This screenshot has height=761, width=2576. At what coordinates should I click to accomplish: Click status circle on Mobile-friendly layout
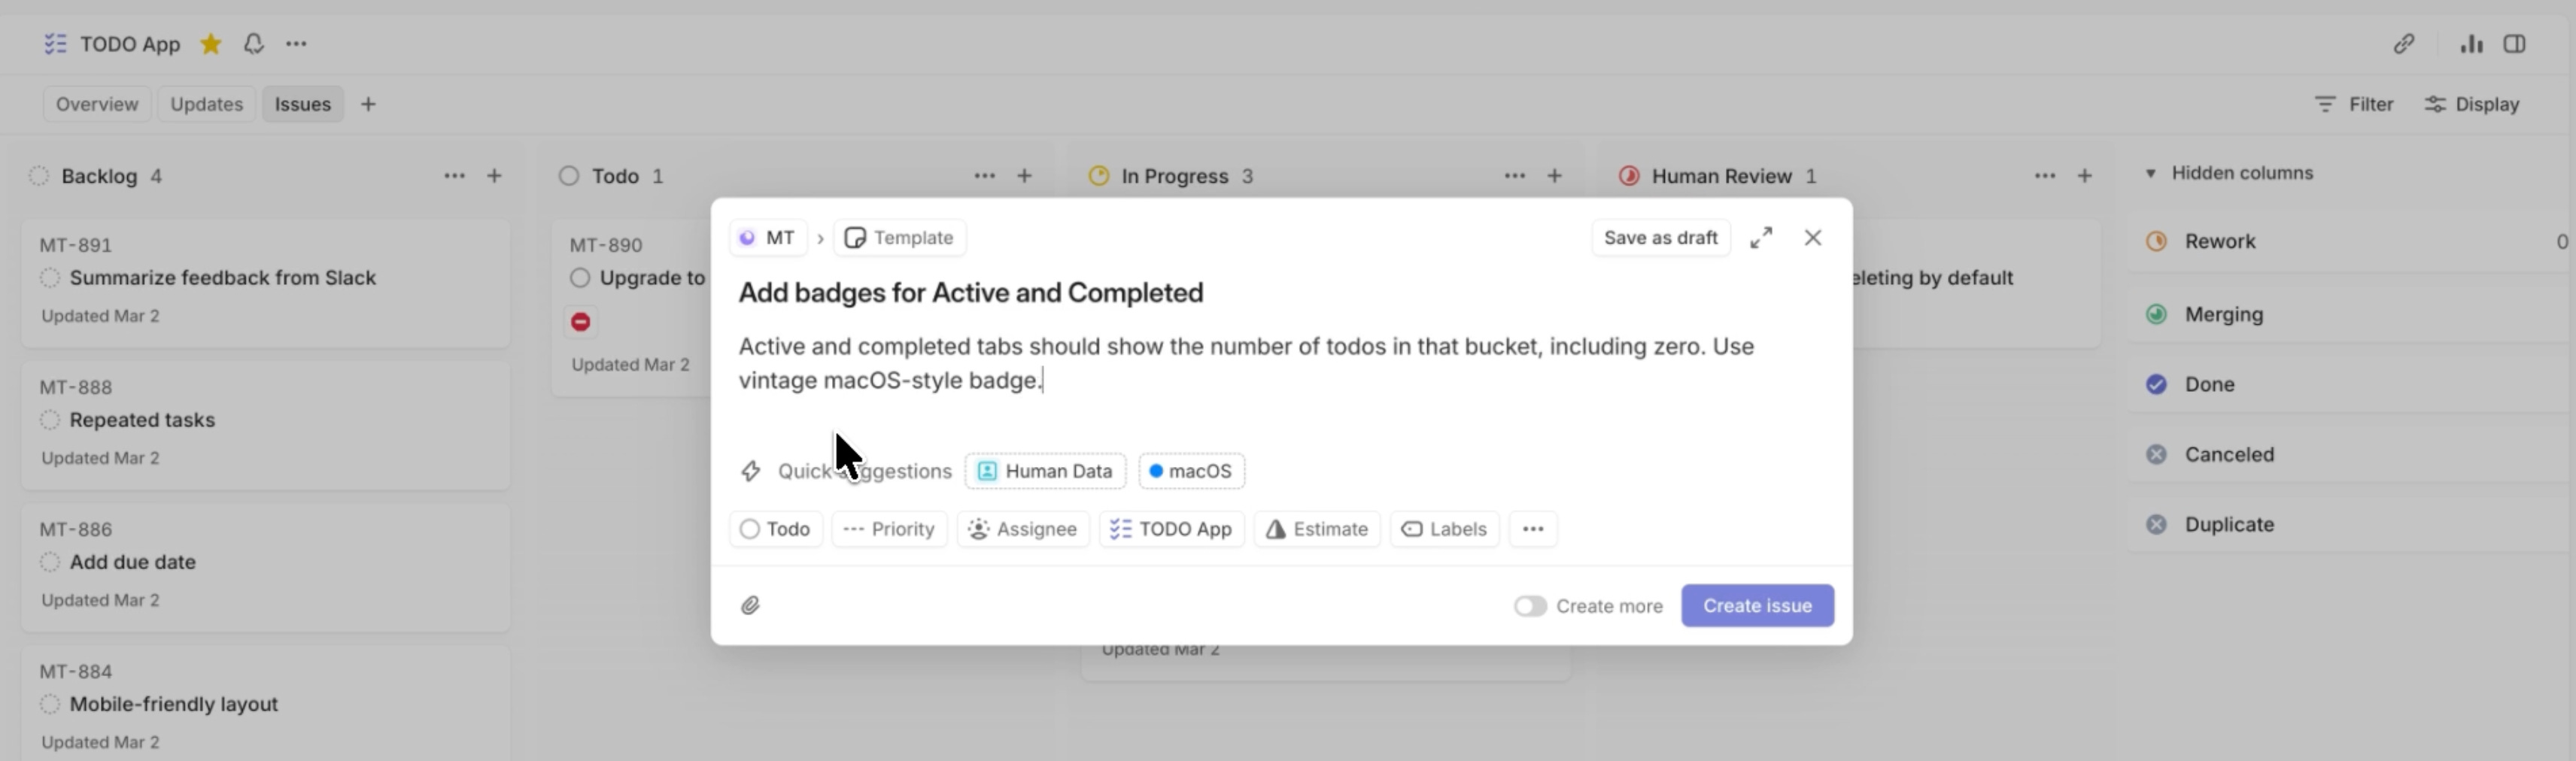50,704
